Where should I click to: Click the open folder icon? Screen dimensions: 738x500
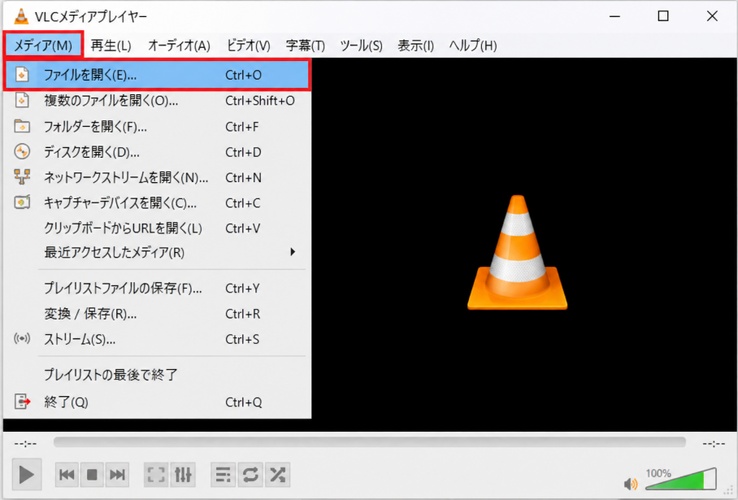coord(22,126)
